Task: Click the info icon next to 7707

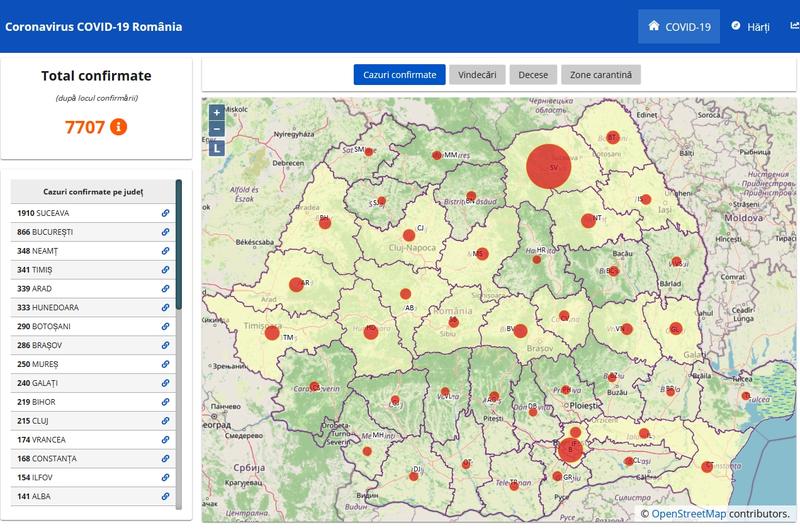Action: point(118,127)
